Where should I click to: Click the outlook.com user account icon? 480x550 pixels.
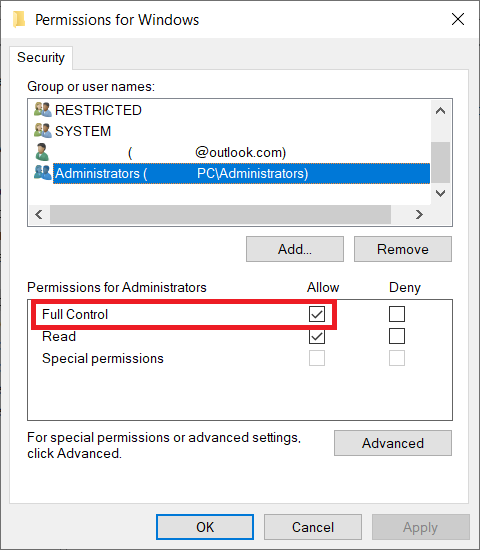point(42,152)
